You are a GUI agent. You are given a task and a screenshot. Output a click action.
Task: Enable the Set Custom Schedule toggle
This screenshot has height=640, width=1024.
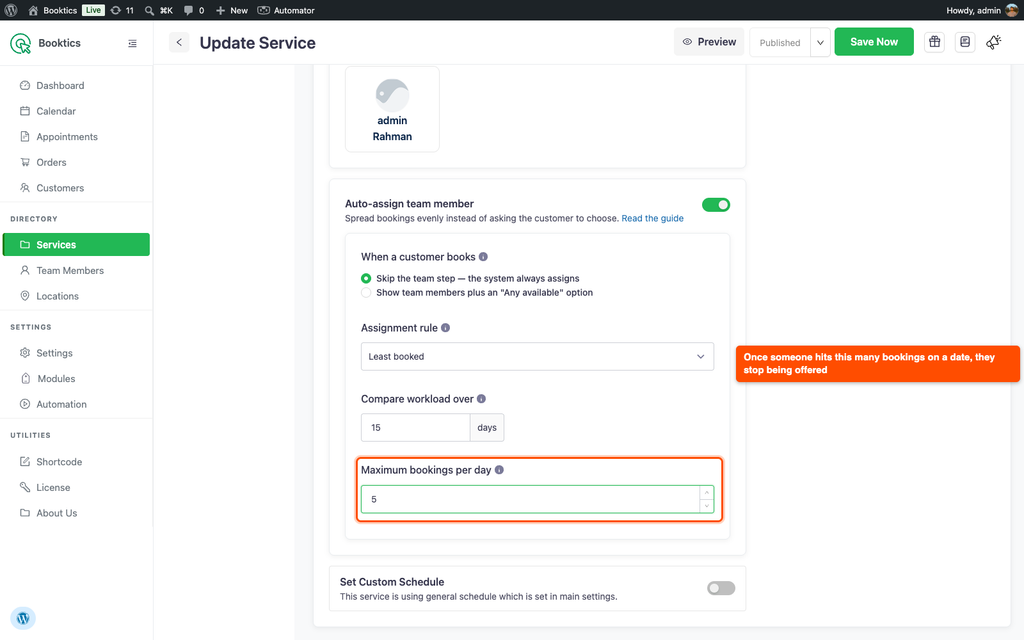(x=721, y=588)
